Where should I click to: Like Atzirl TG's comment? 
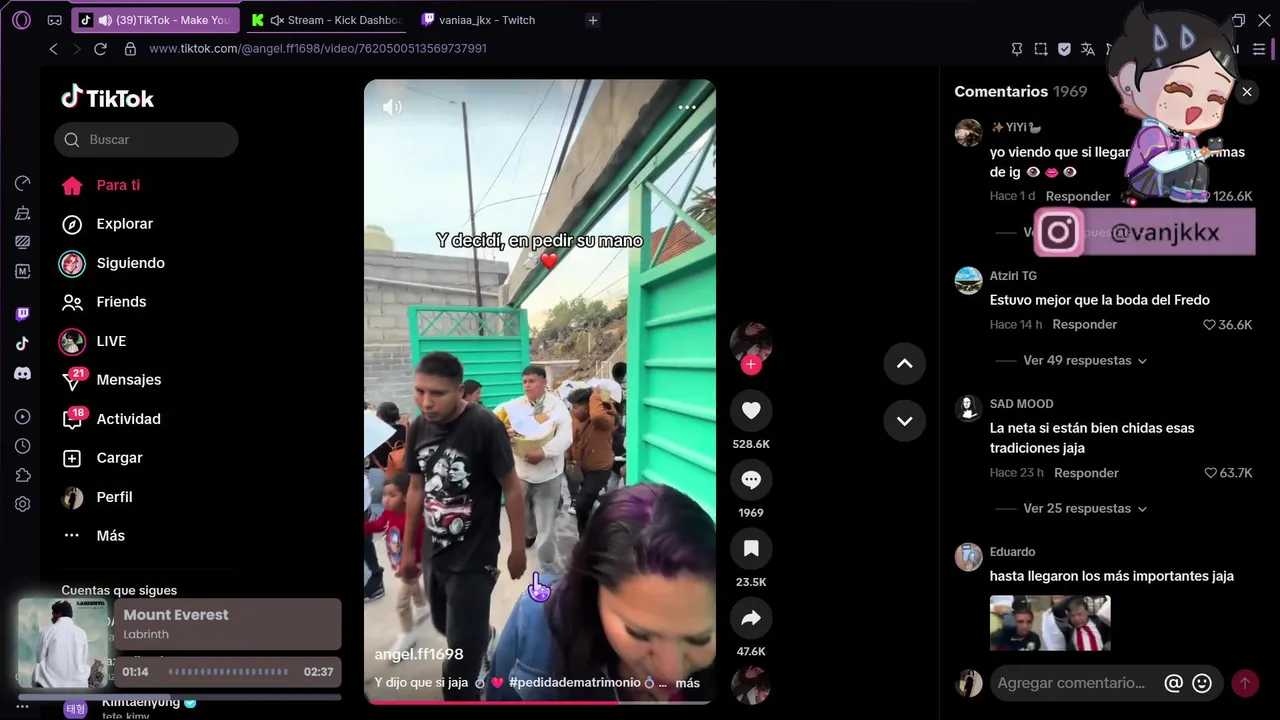[x=1209, y=325]
